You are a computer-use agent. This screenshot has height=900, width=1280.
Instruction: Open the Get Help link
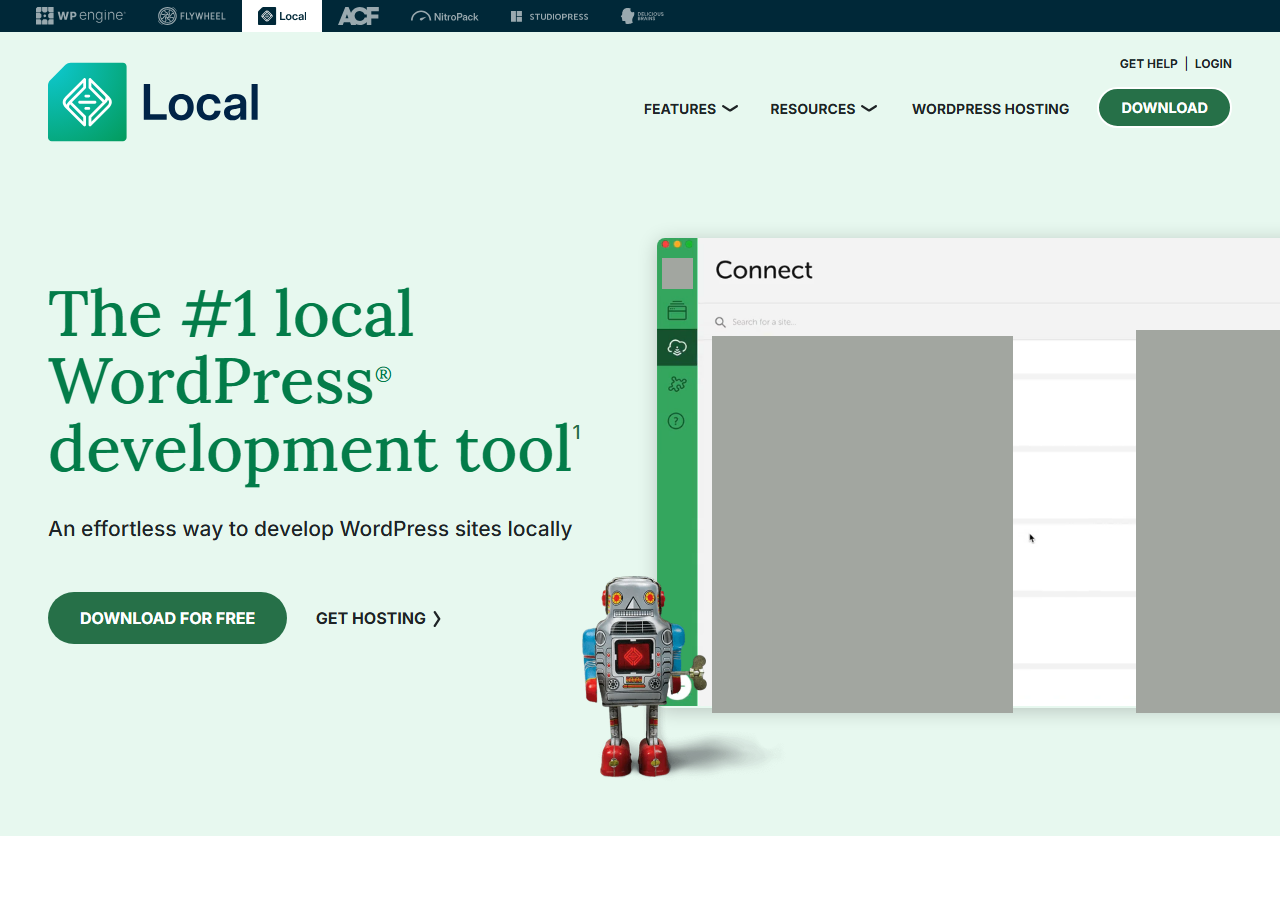coord(1149,64)
